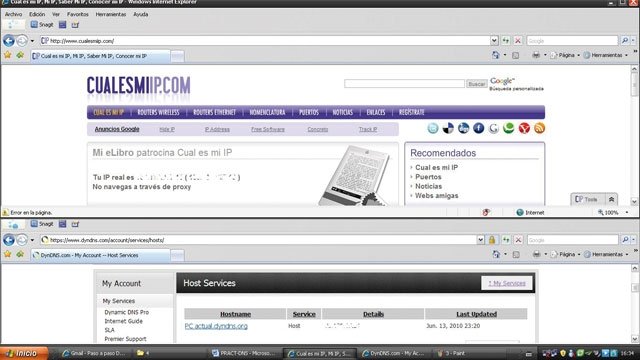This screenshot has height=360, width=640.
Task: Click the red stop button in top browser
Action: pos(518,41)
